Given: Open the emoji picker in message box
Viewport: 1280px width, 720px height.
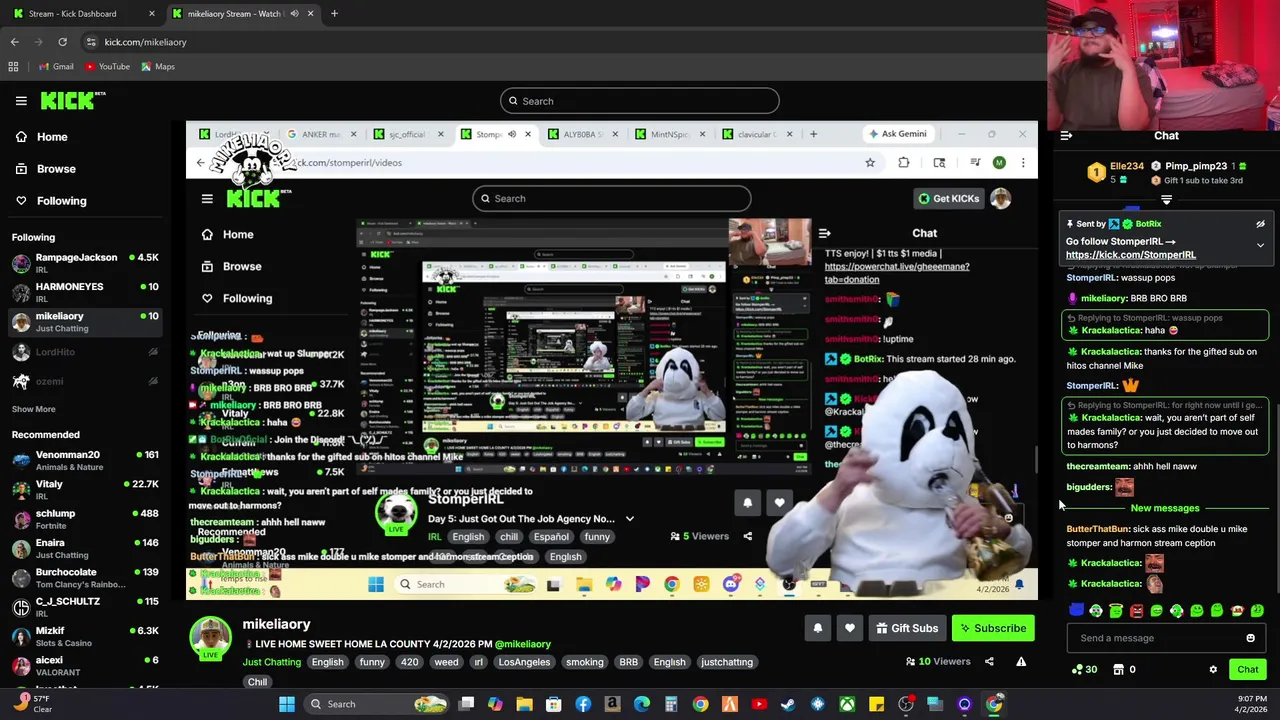Looking at the screenshot, I should (x=1250, y=638).
